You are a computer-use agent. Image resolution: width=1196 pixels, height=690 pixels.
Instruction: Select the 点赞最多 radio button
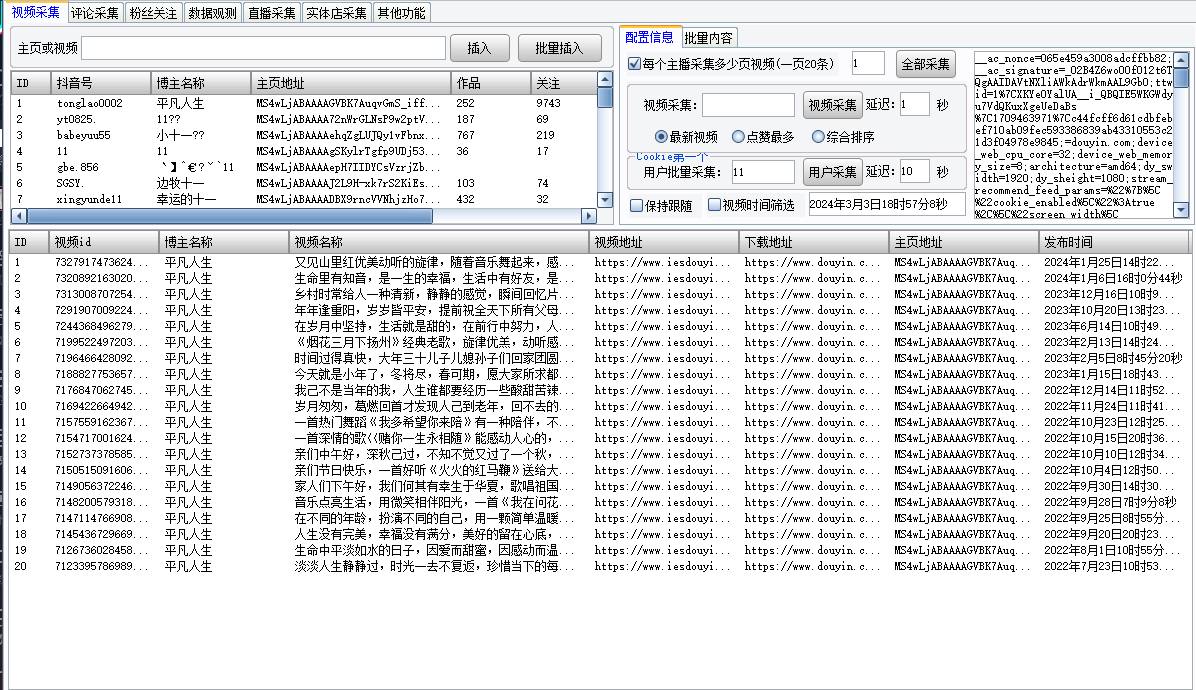(739, 137)
